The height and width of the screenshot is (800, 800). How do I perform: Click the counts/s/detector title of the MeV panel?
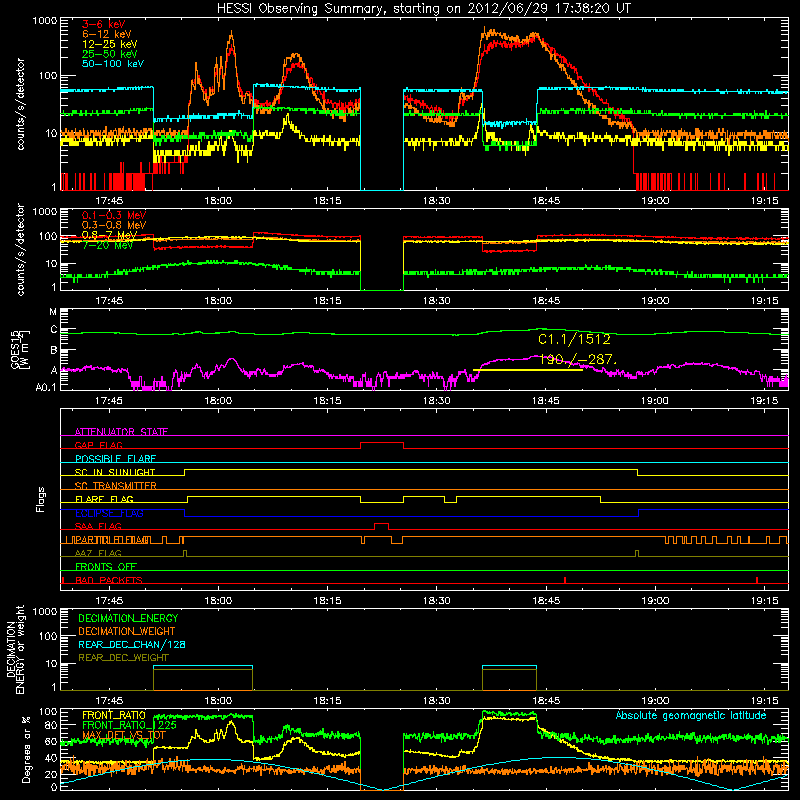coord(20,249)
